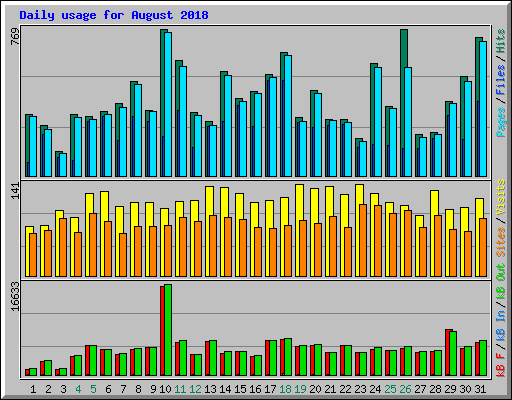Click green weekend day label 5
Image resolution: width=512 pixels, height=400 pixels.
93,389
